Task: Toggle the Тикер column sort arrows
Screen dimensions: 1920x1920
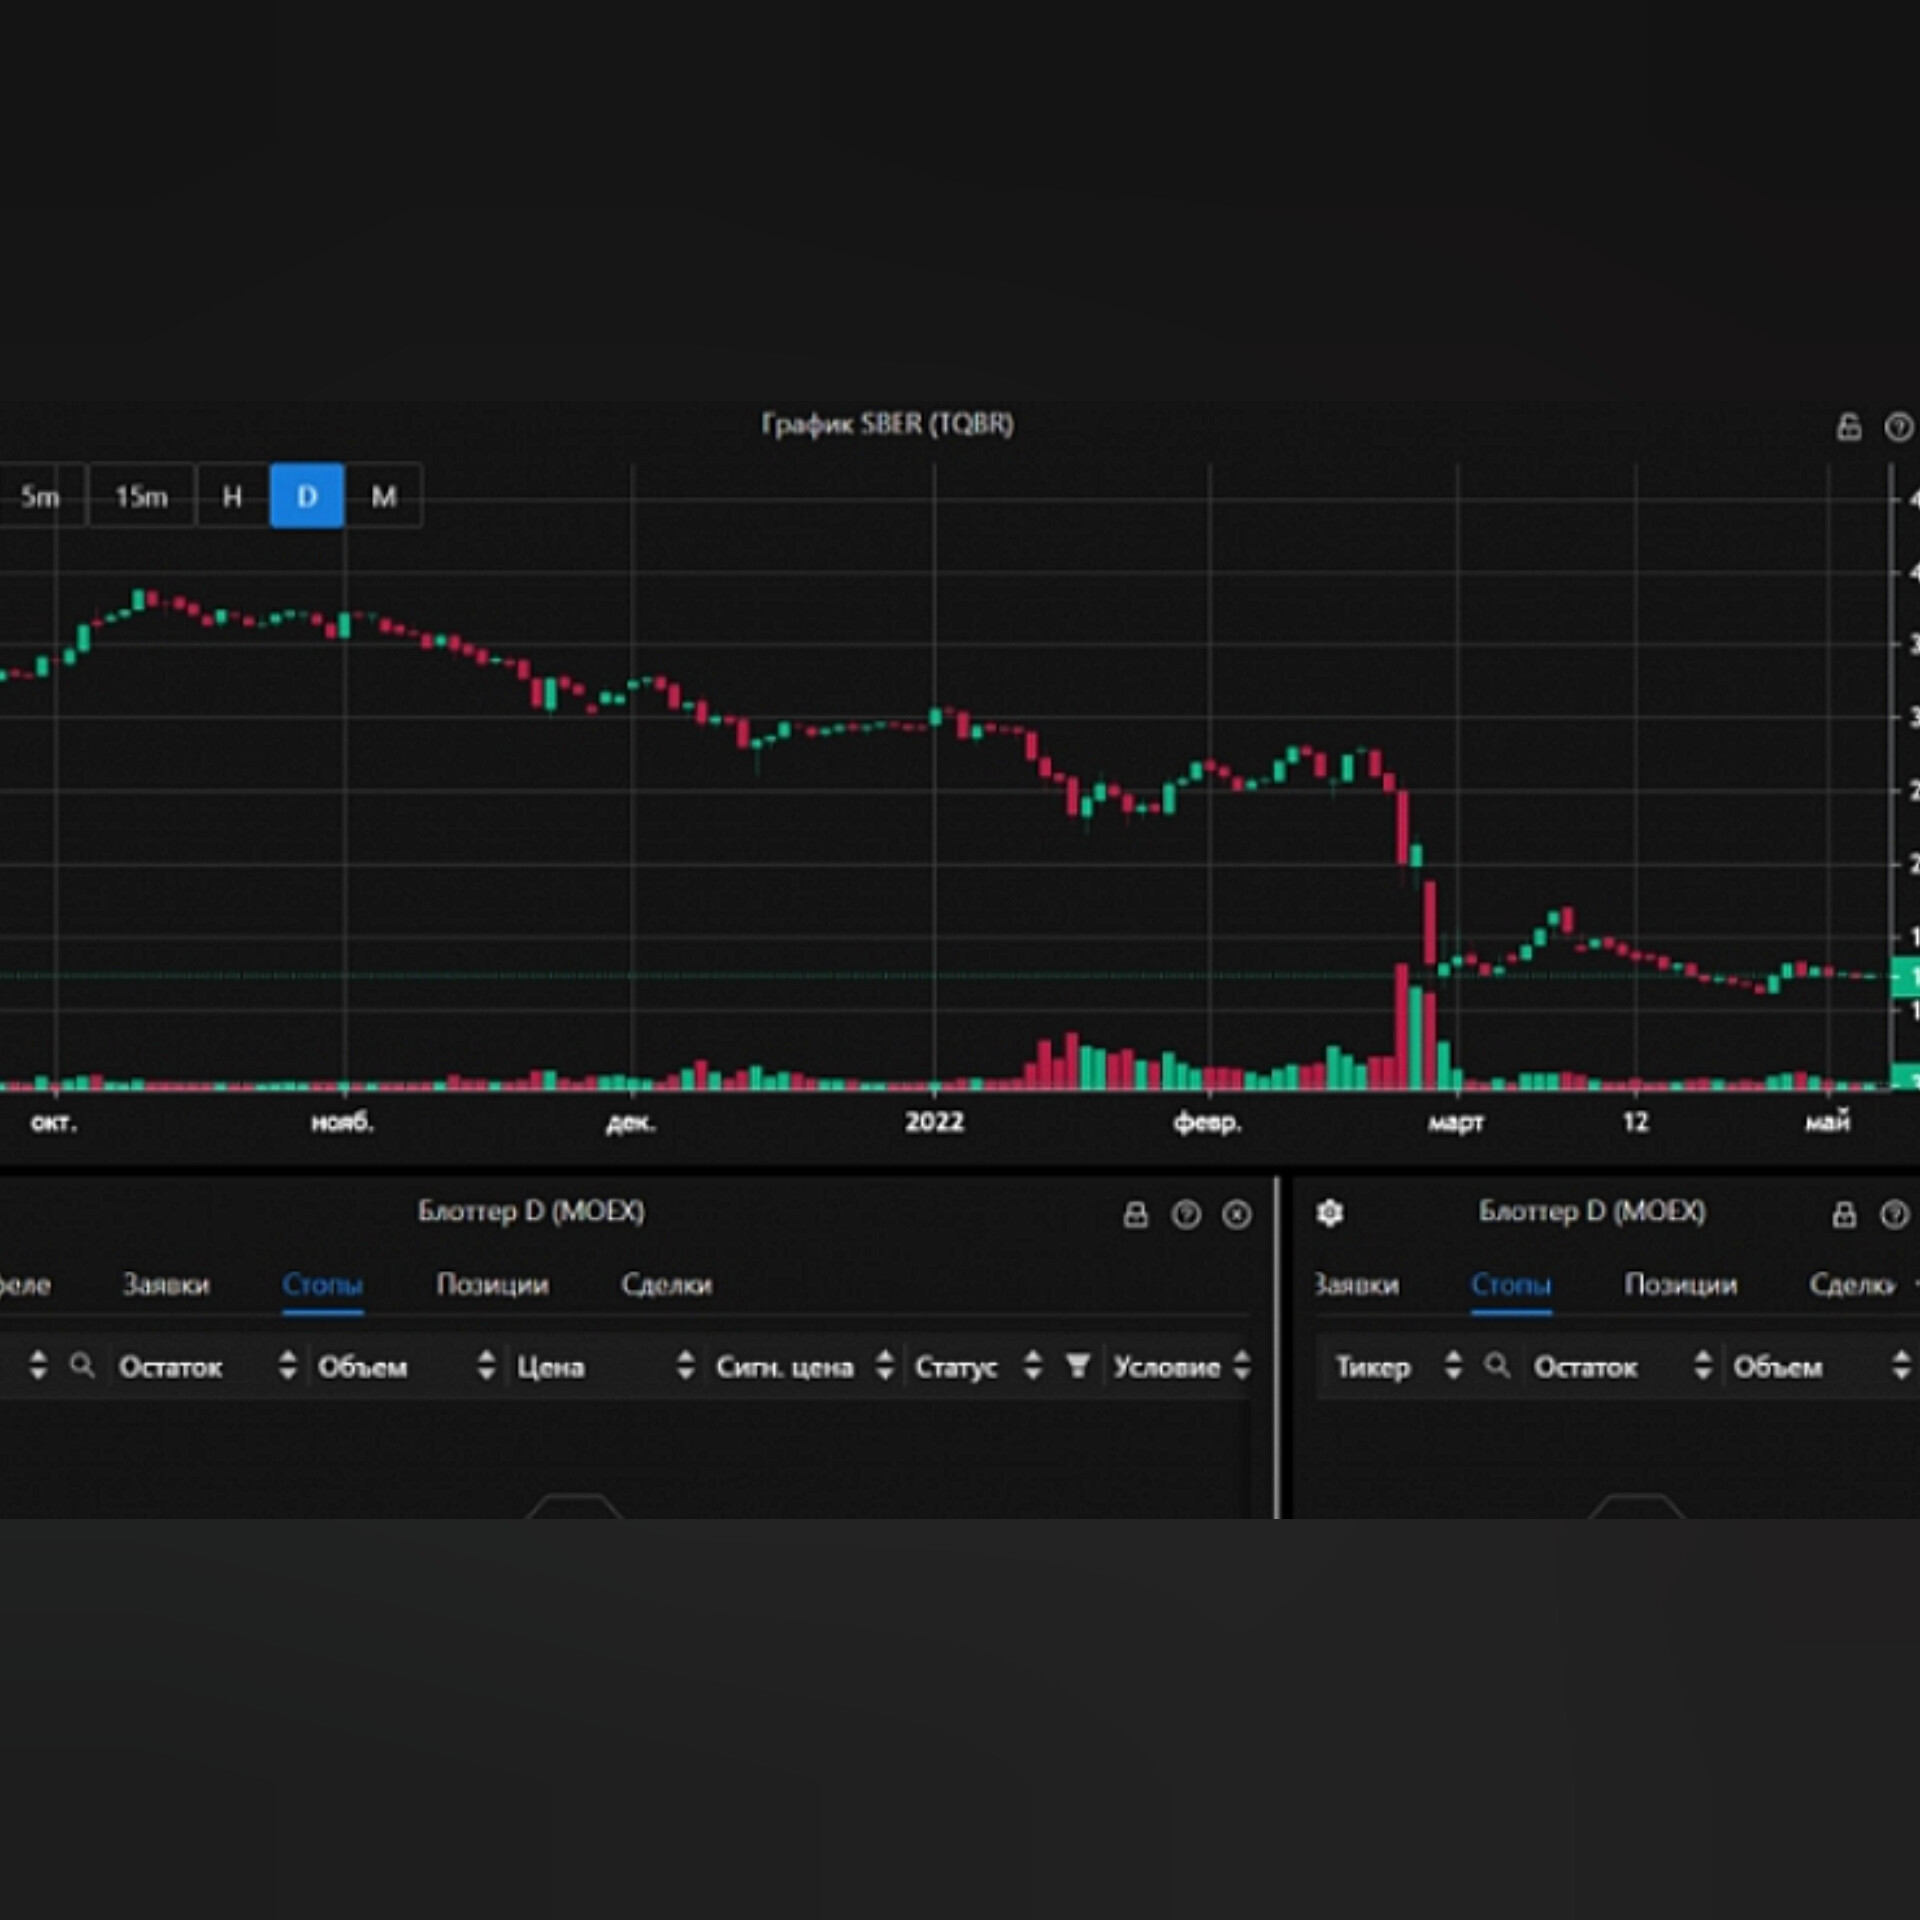Action: point(1453,1365)
